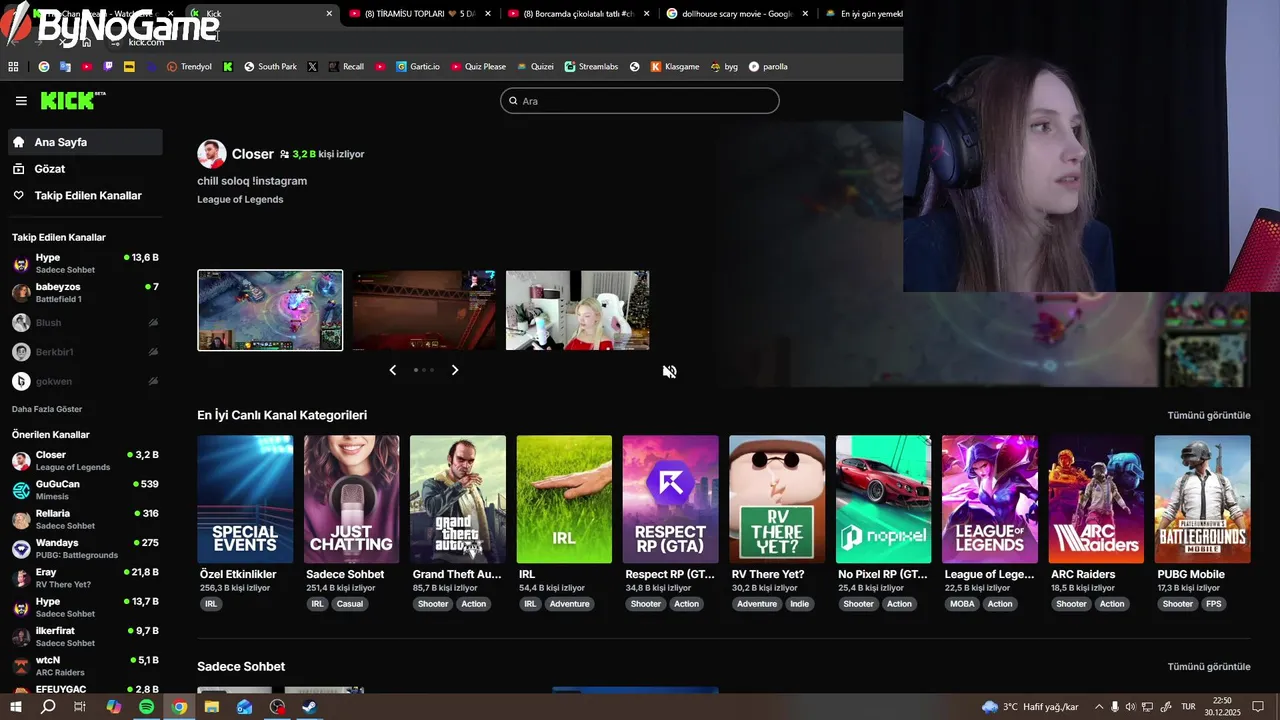Open Quiz Please bookmark
This screenshot has height=720, width=1280.
[x=478, y=67]
